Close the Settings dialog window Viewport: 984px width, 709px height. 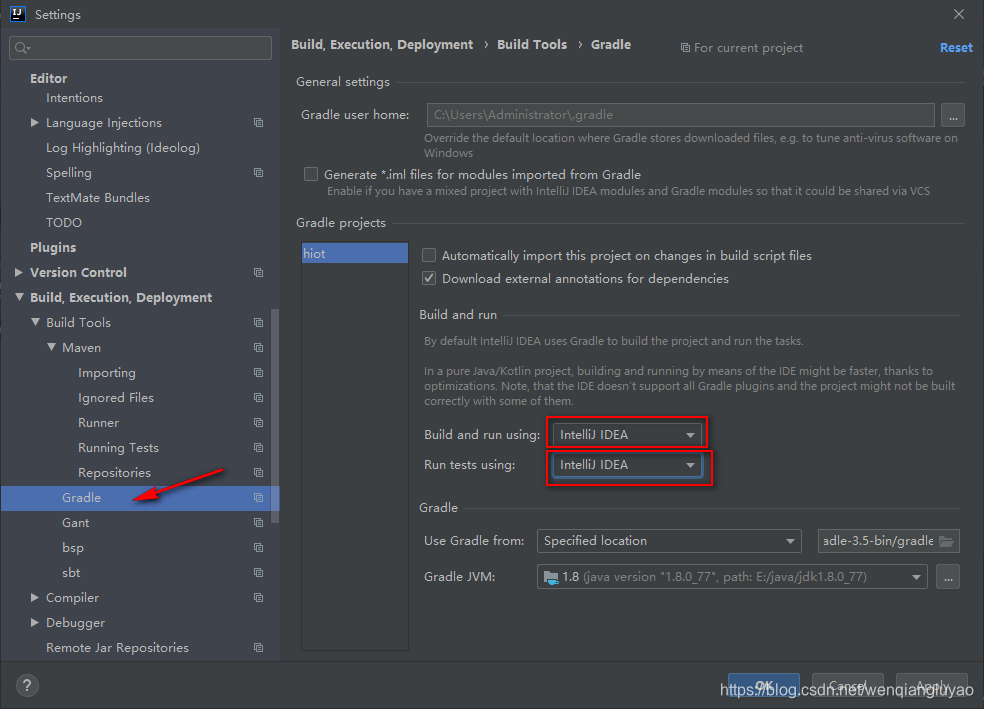tap(959, 14)
